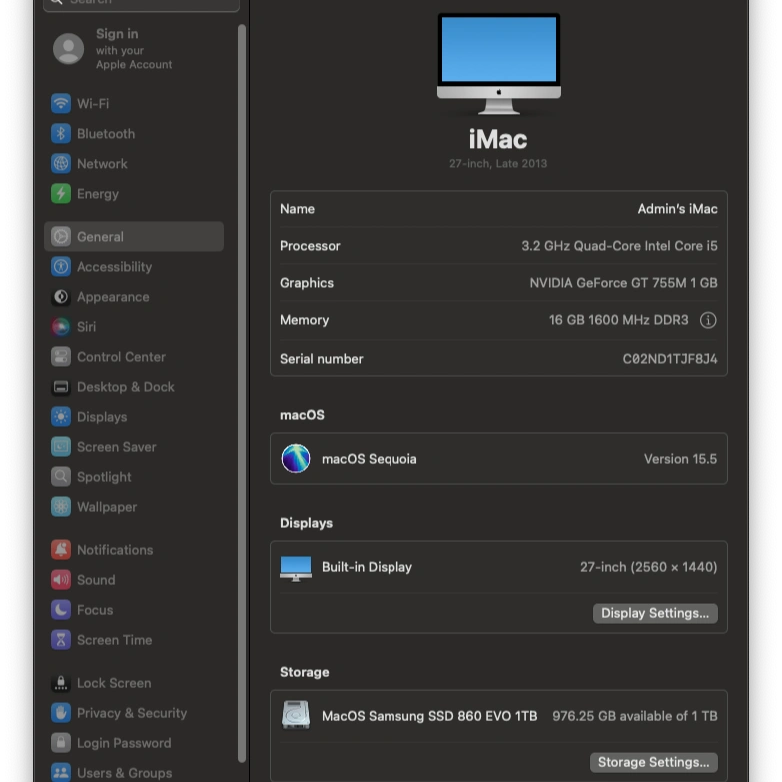Click "27-inch (2560 × 1440)" text

[x=648, y=567]
